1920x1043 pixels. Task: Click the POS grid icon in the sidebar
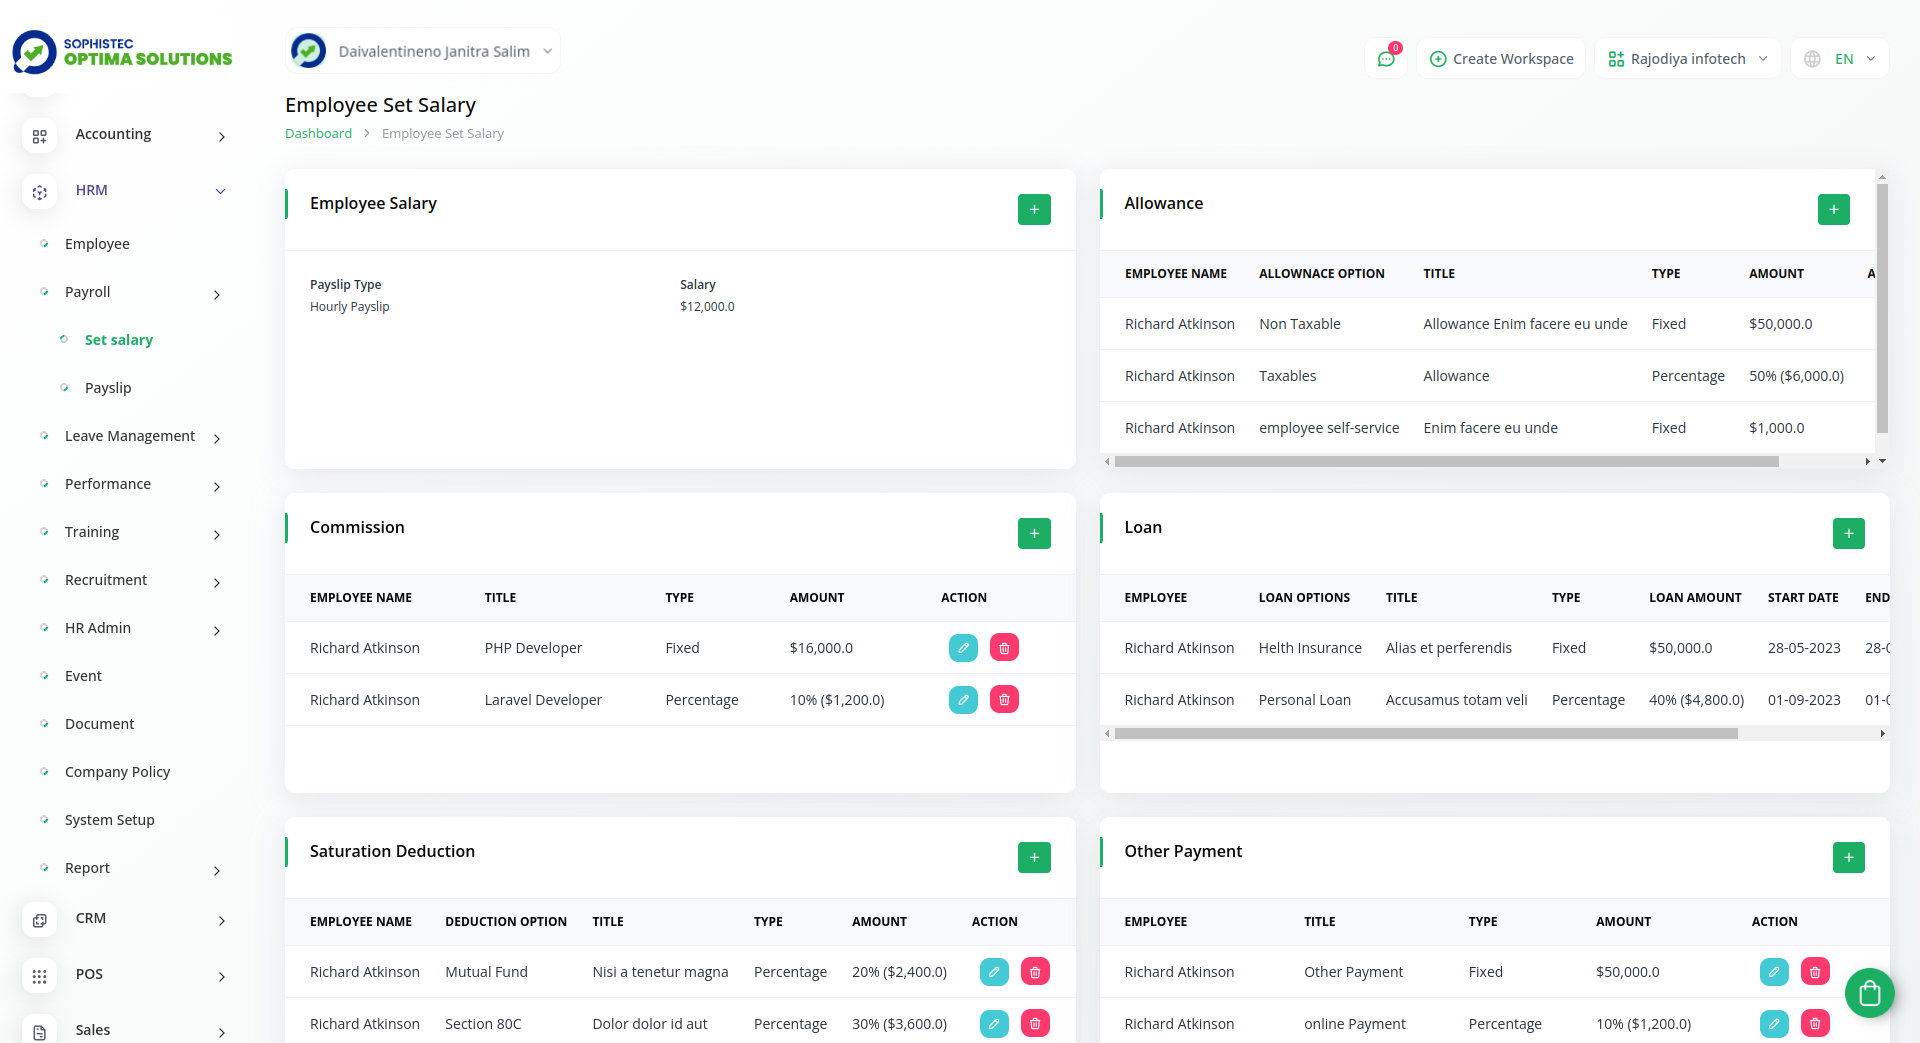(39, 976)
